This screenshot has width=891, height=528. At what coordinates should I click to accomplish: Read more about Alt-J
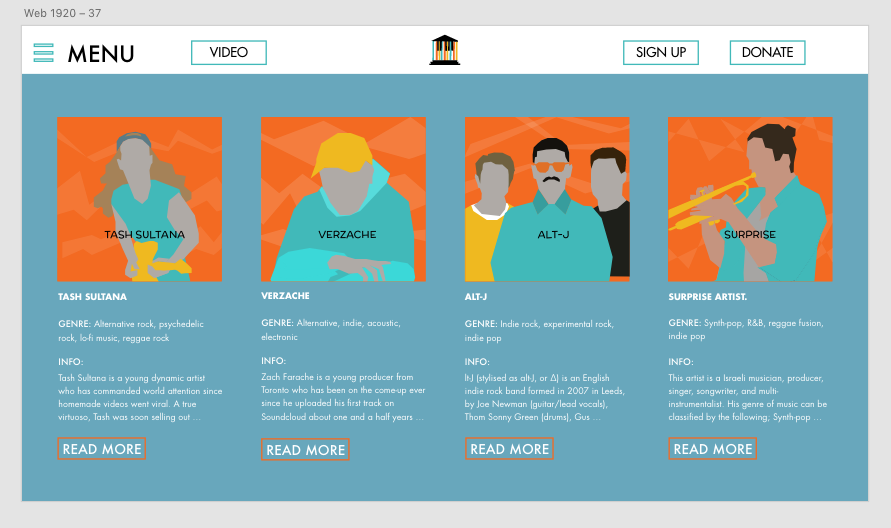(509, 448)
